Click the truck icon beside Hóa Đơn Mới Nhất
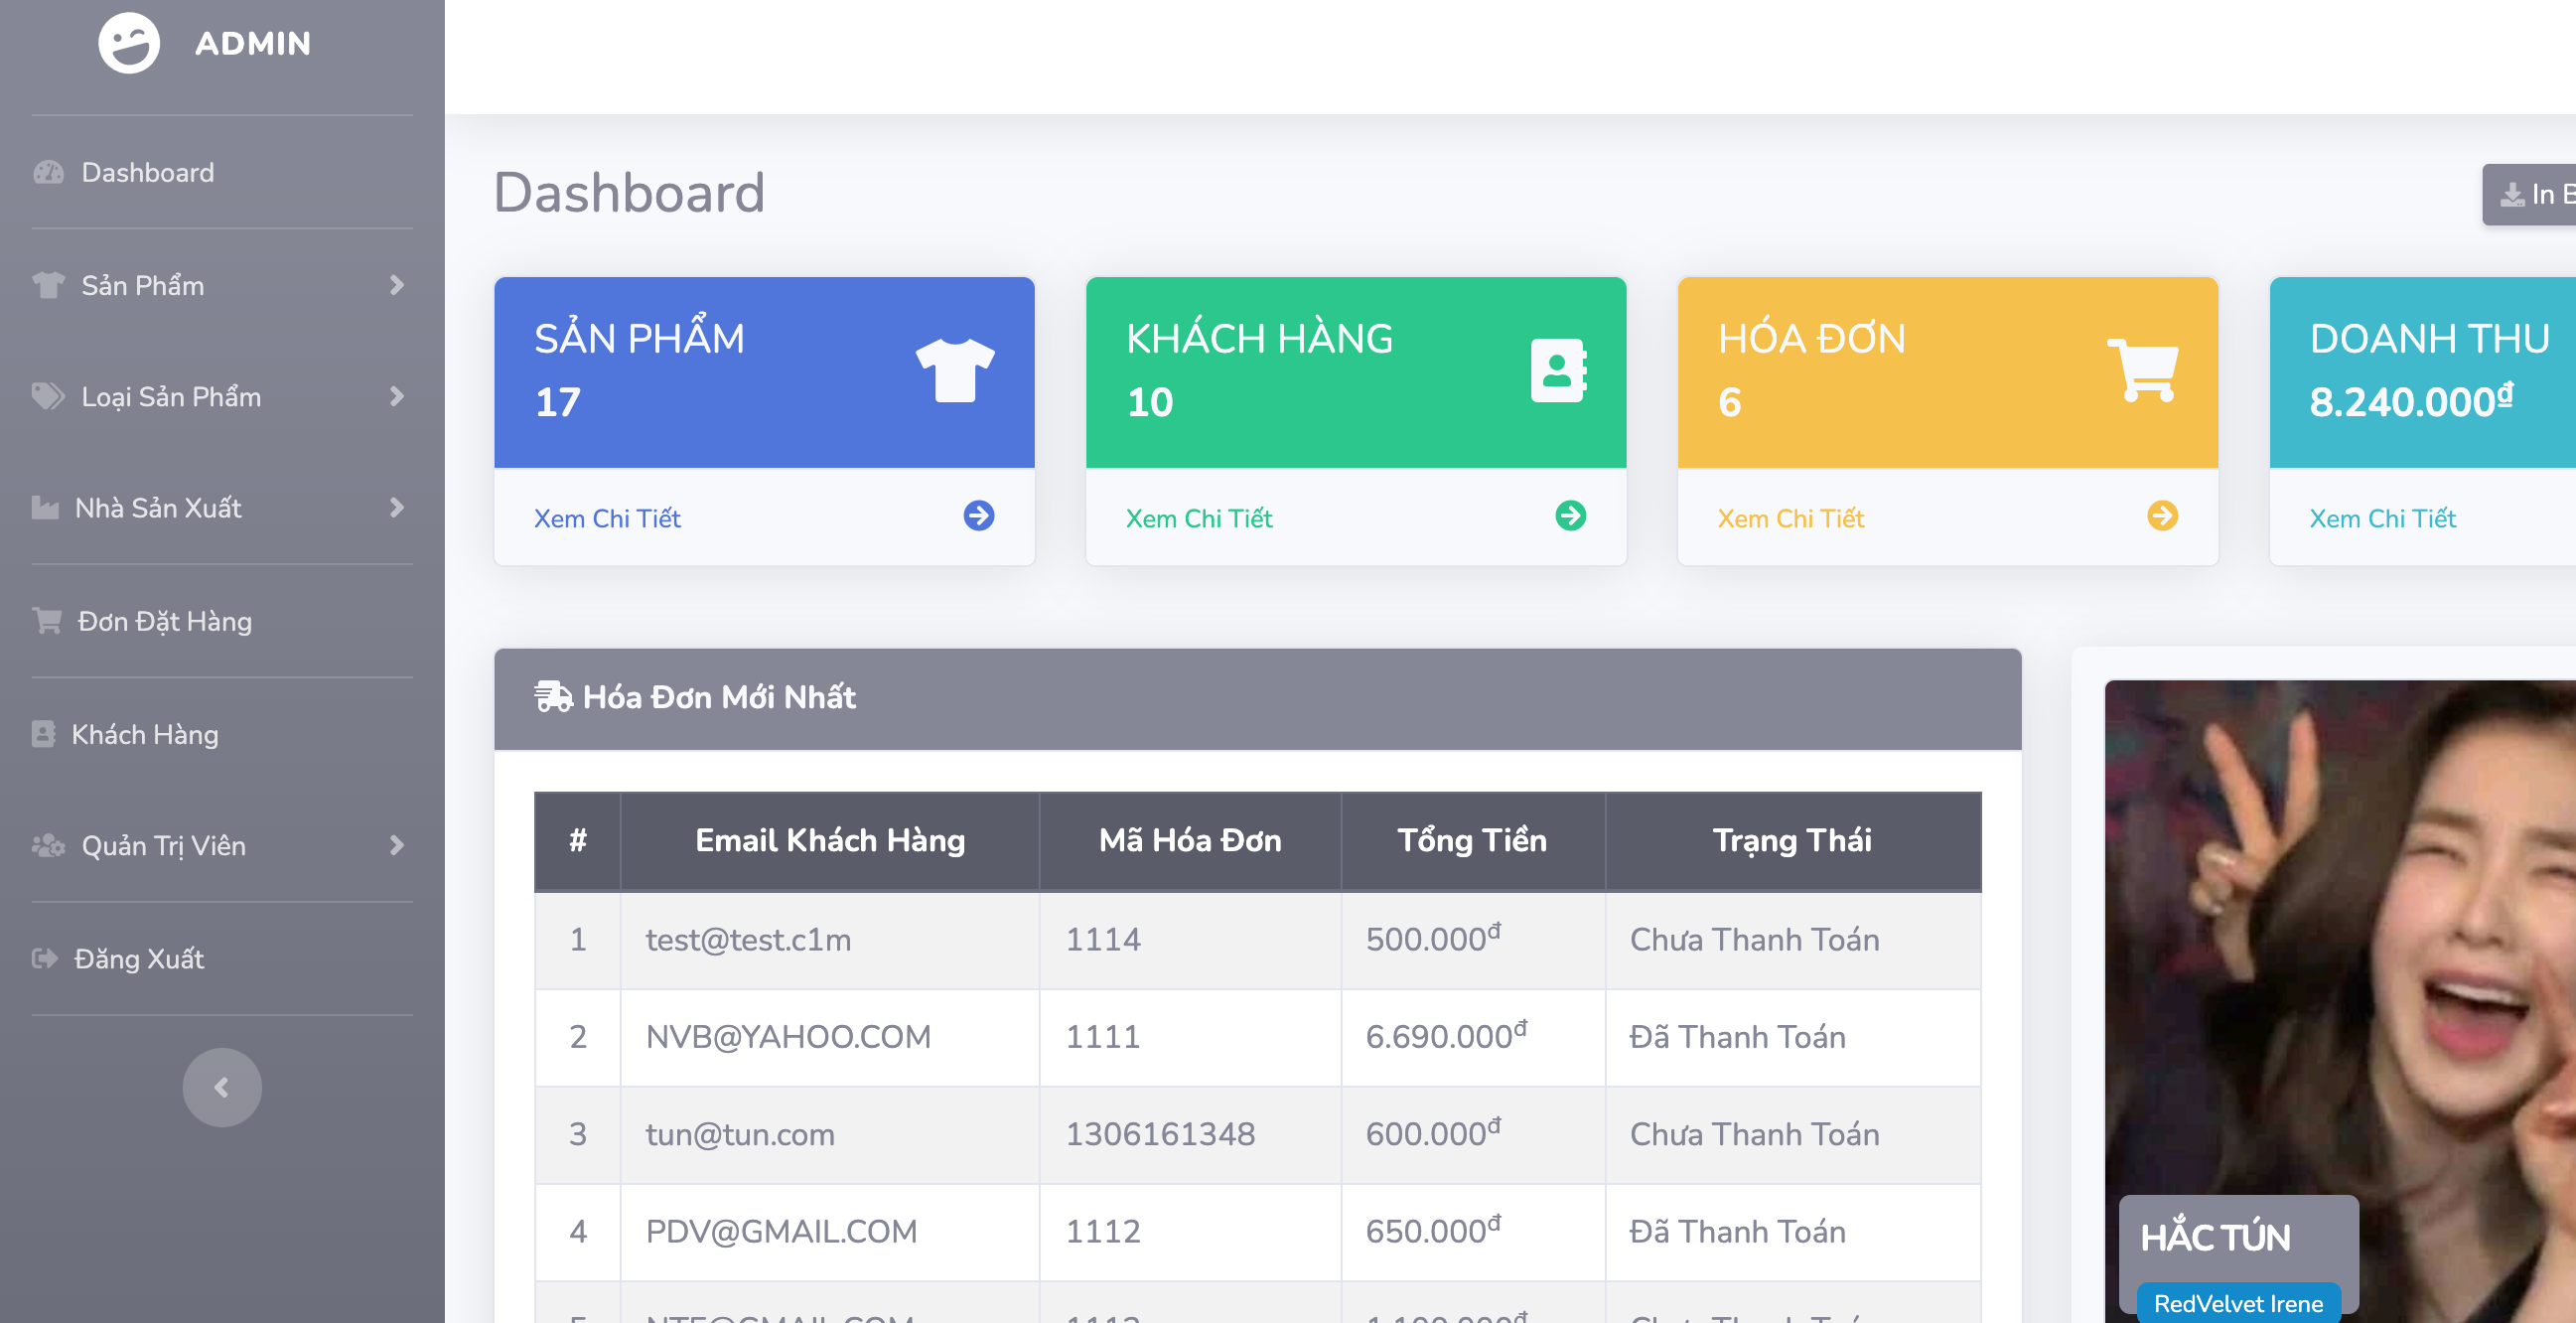Image resolution: width=2576 pixels, height=1323 pixels. click(552, 696)
